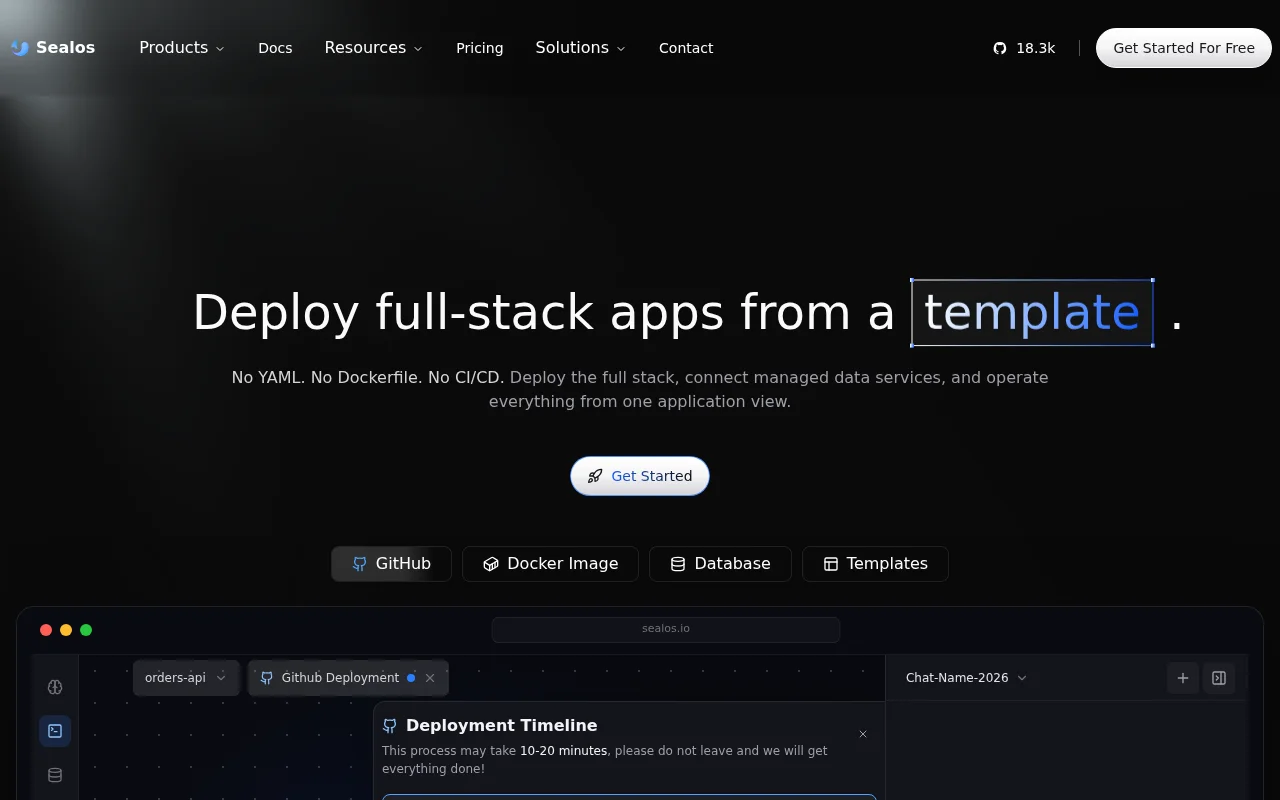Screen dimensions: 1280x800
Task: Switch to the Database tab
Action: click(720, 564)
